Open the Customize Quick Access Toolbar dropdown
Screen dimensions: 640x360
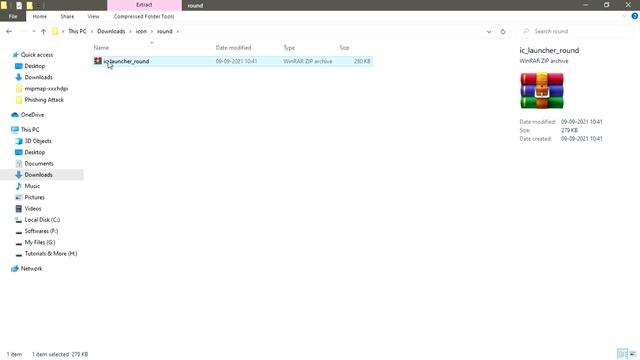pos(38,5)
